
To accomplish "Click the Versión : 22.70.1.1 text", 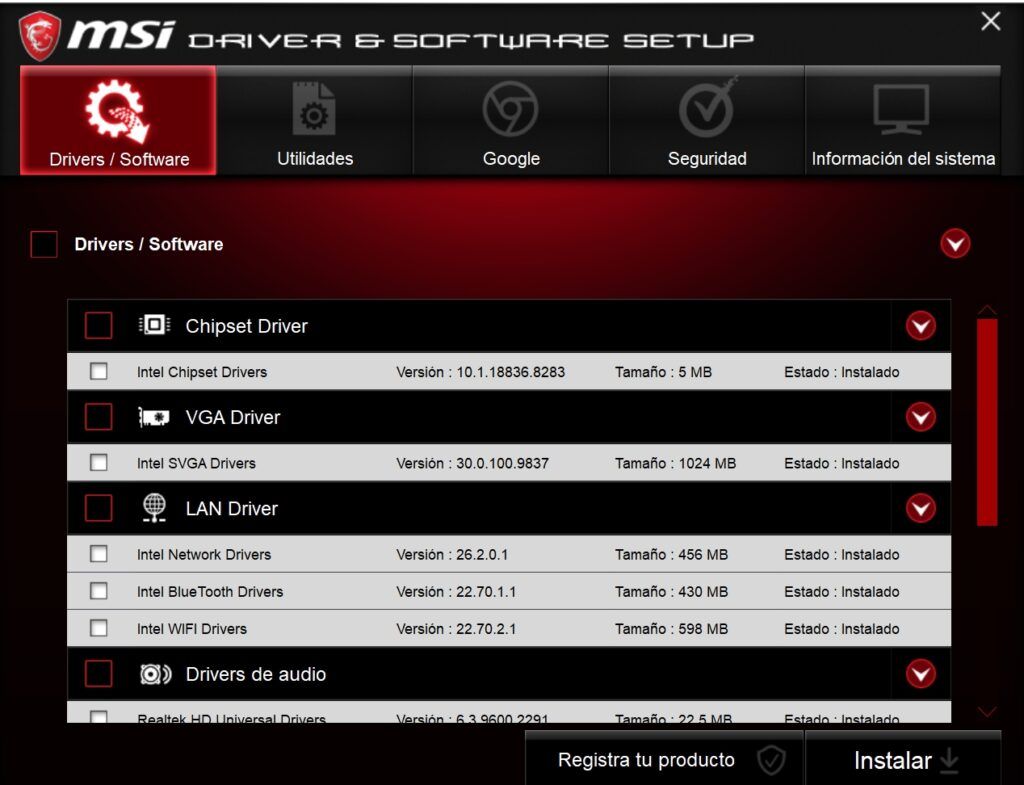I will click(456, 592).
